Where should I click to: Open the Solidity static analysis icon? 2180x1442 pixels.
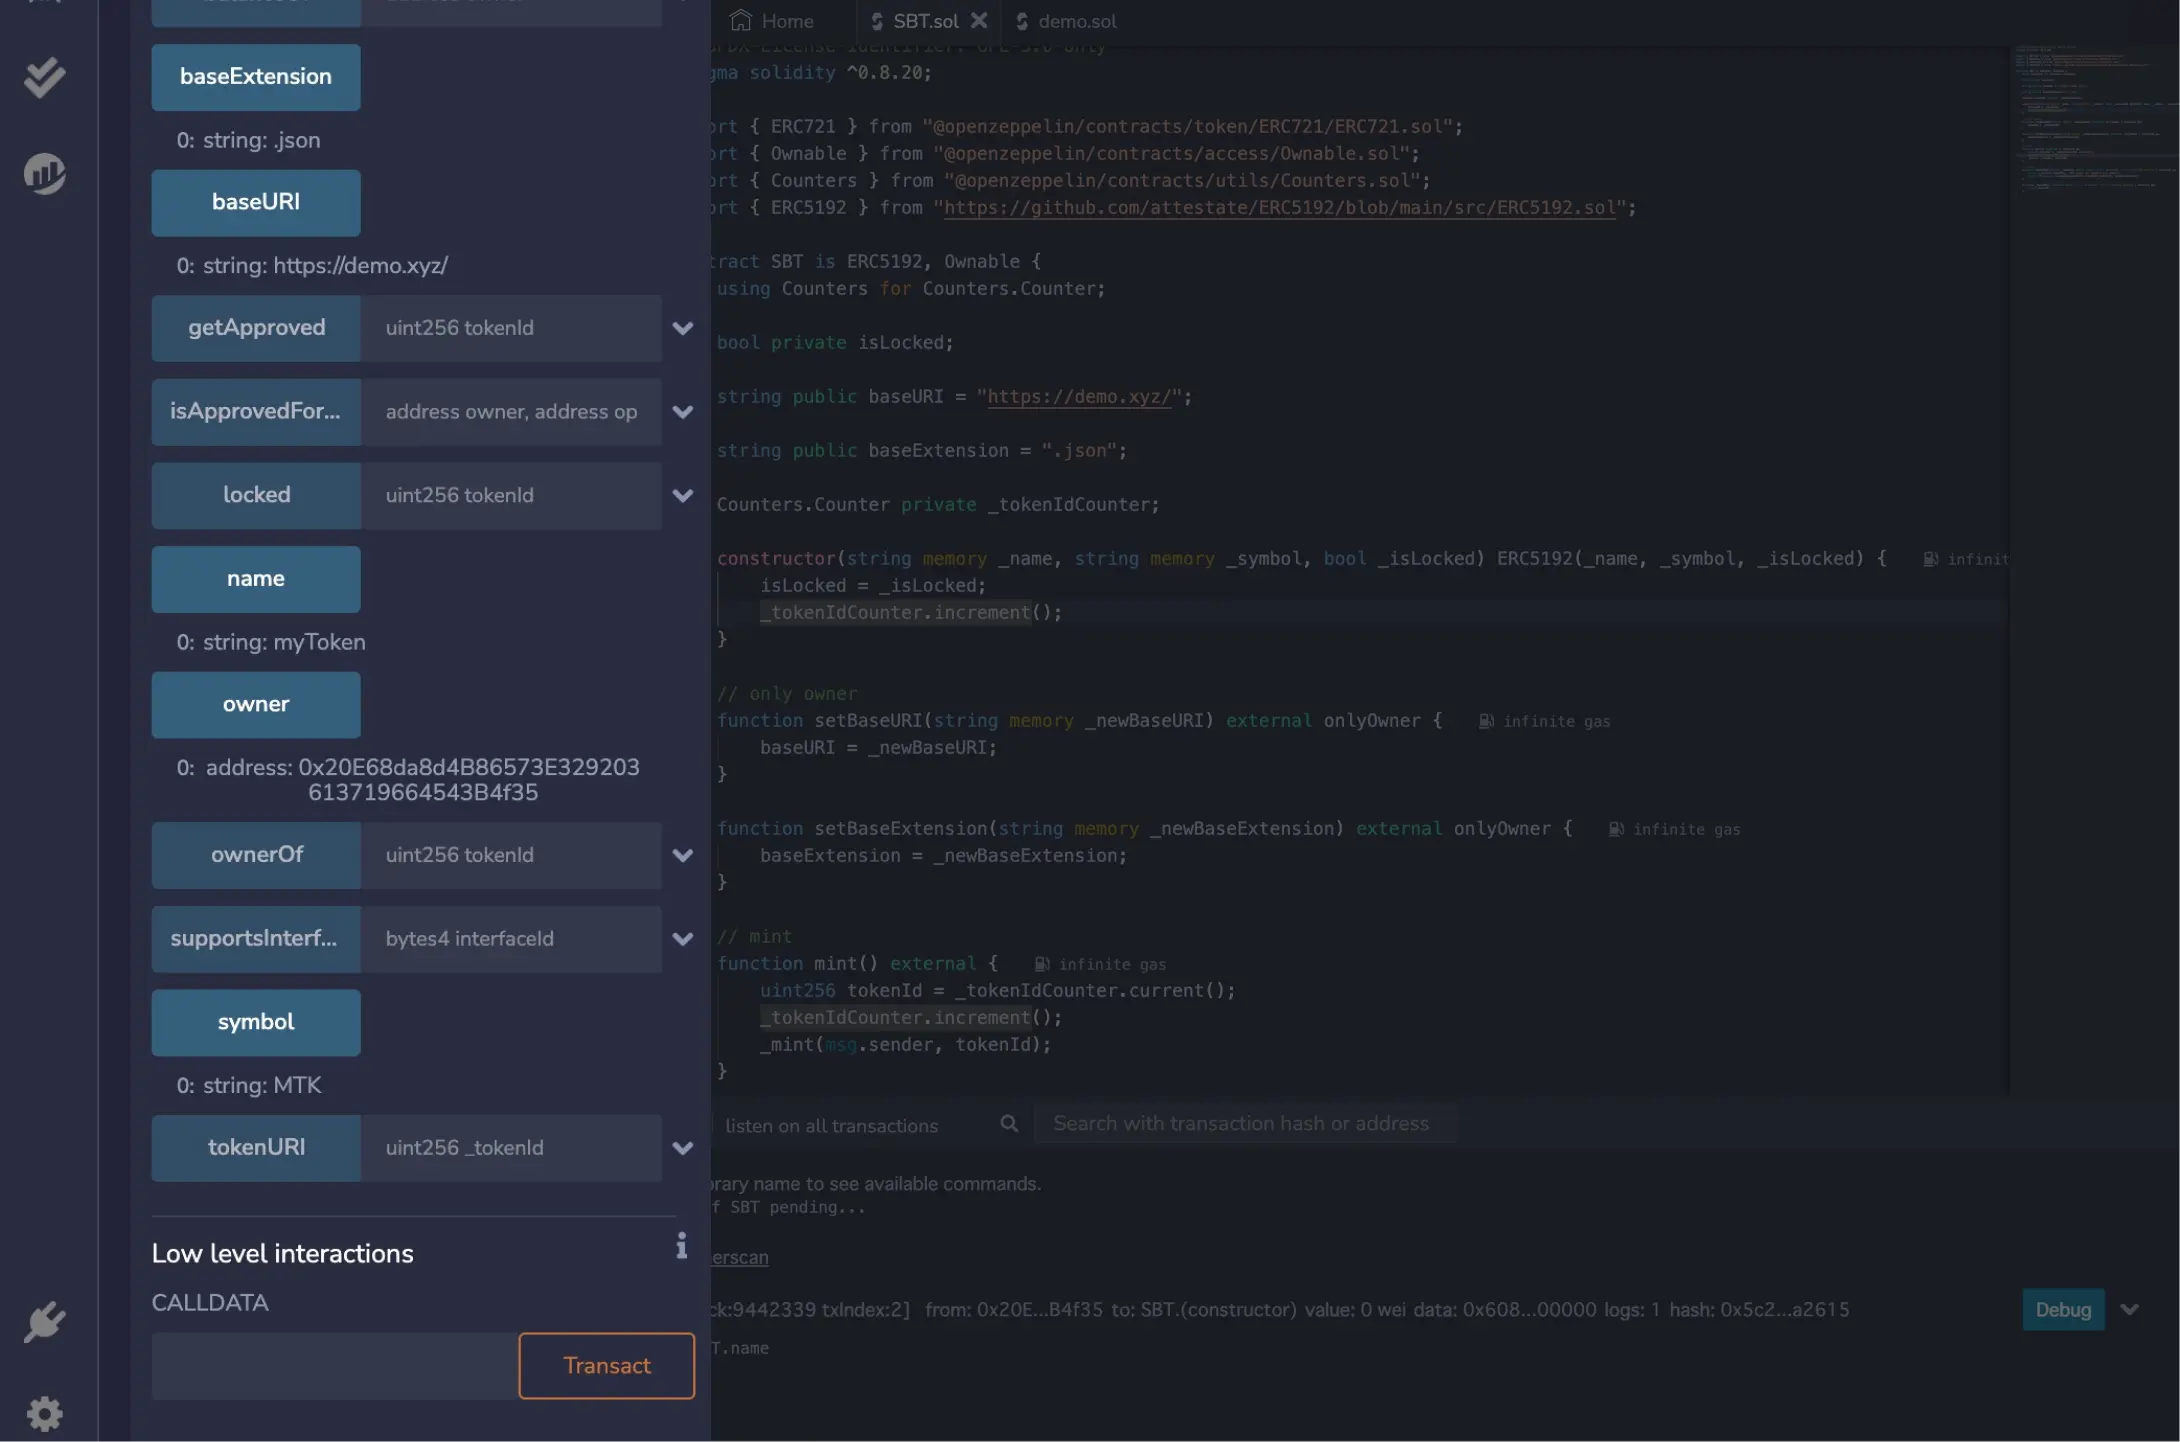tap(44, 174)
